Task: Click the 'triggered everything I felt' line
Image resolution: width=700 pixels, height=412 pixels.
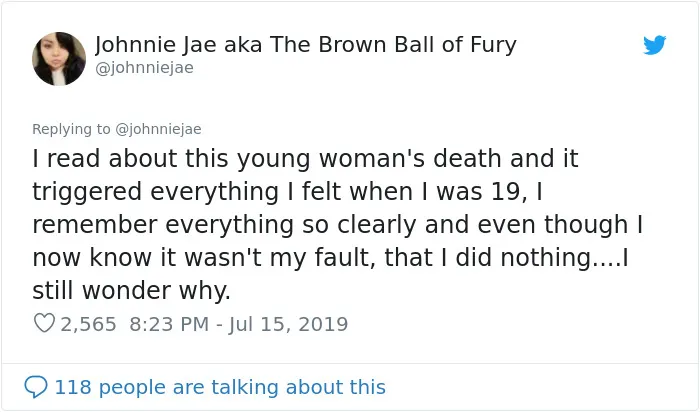Action: (287, 192)
